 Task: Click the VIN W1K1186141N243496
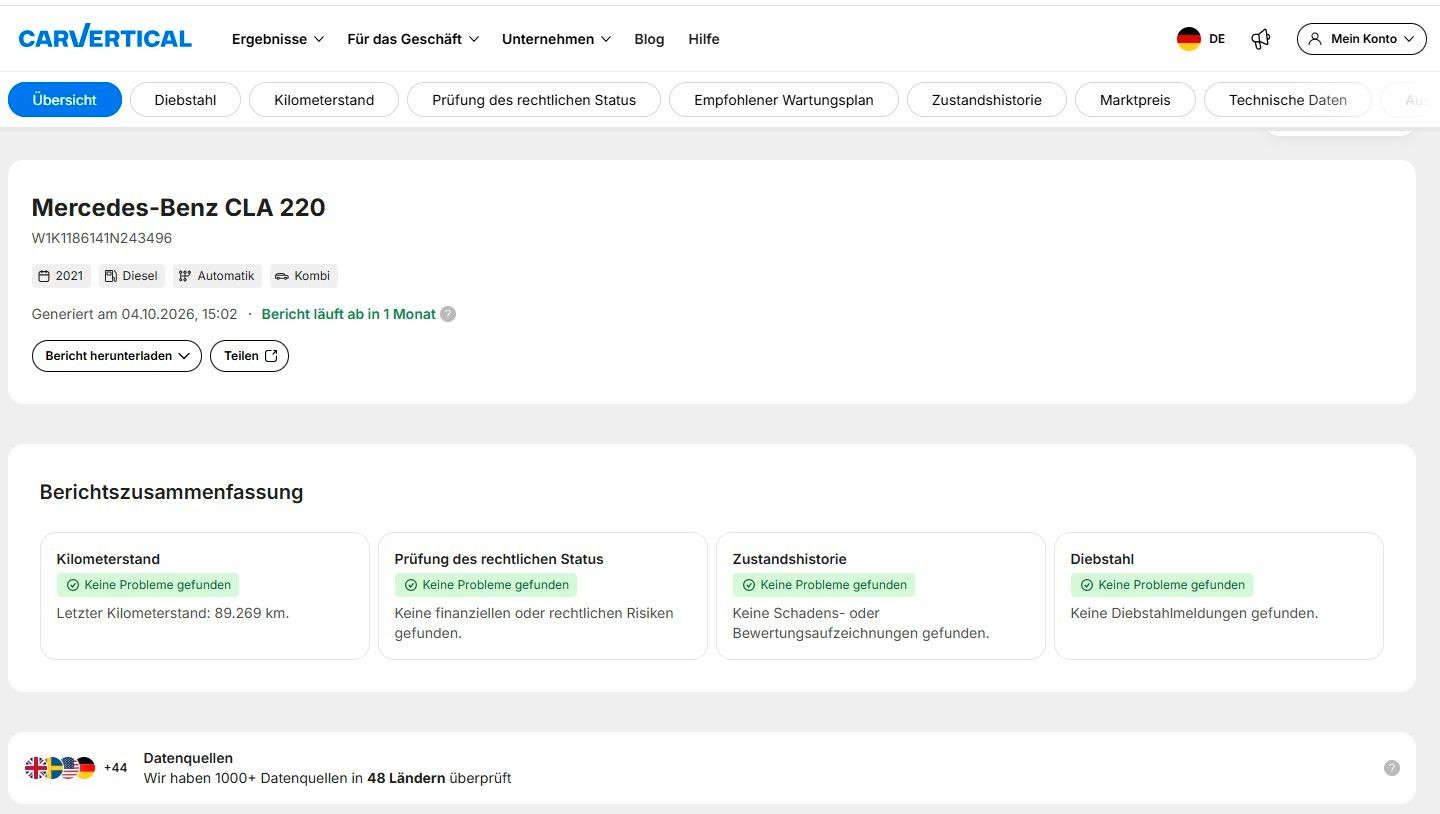(x=102, y=238)
